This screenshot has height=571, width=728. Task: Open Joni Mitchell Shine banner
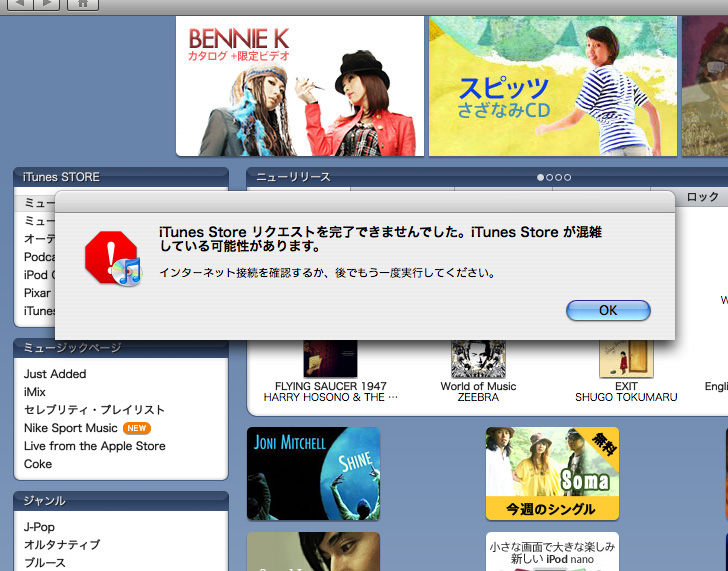pos(313,474)
